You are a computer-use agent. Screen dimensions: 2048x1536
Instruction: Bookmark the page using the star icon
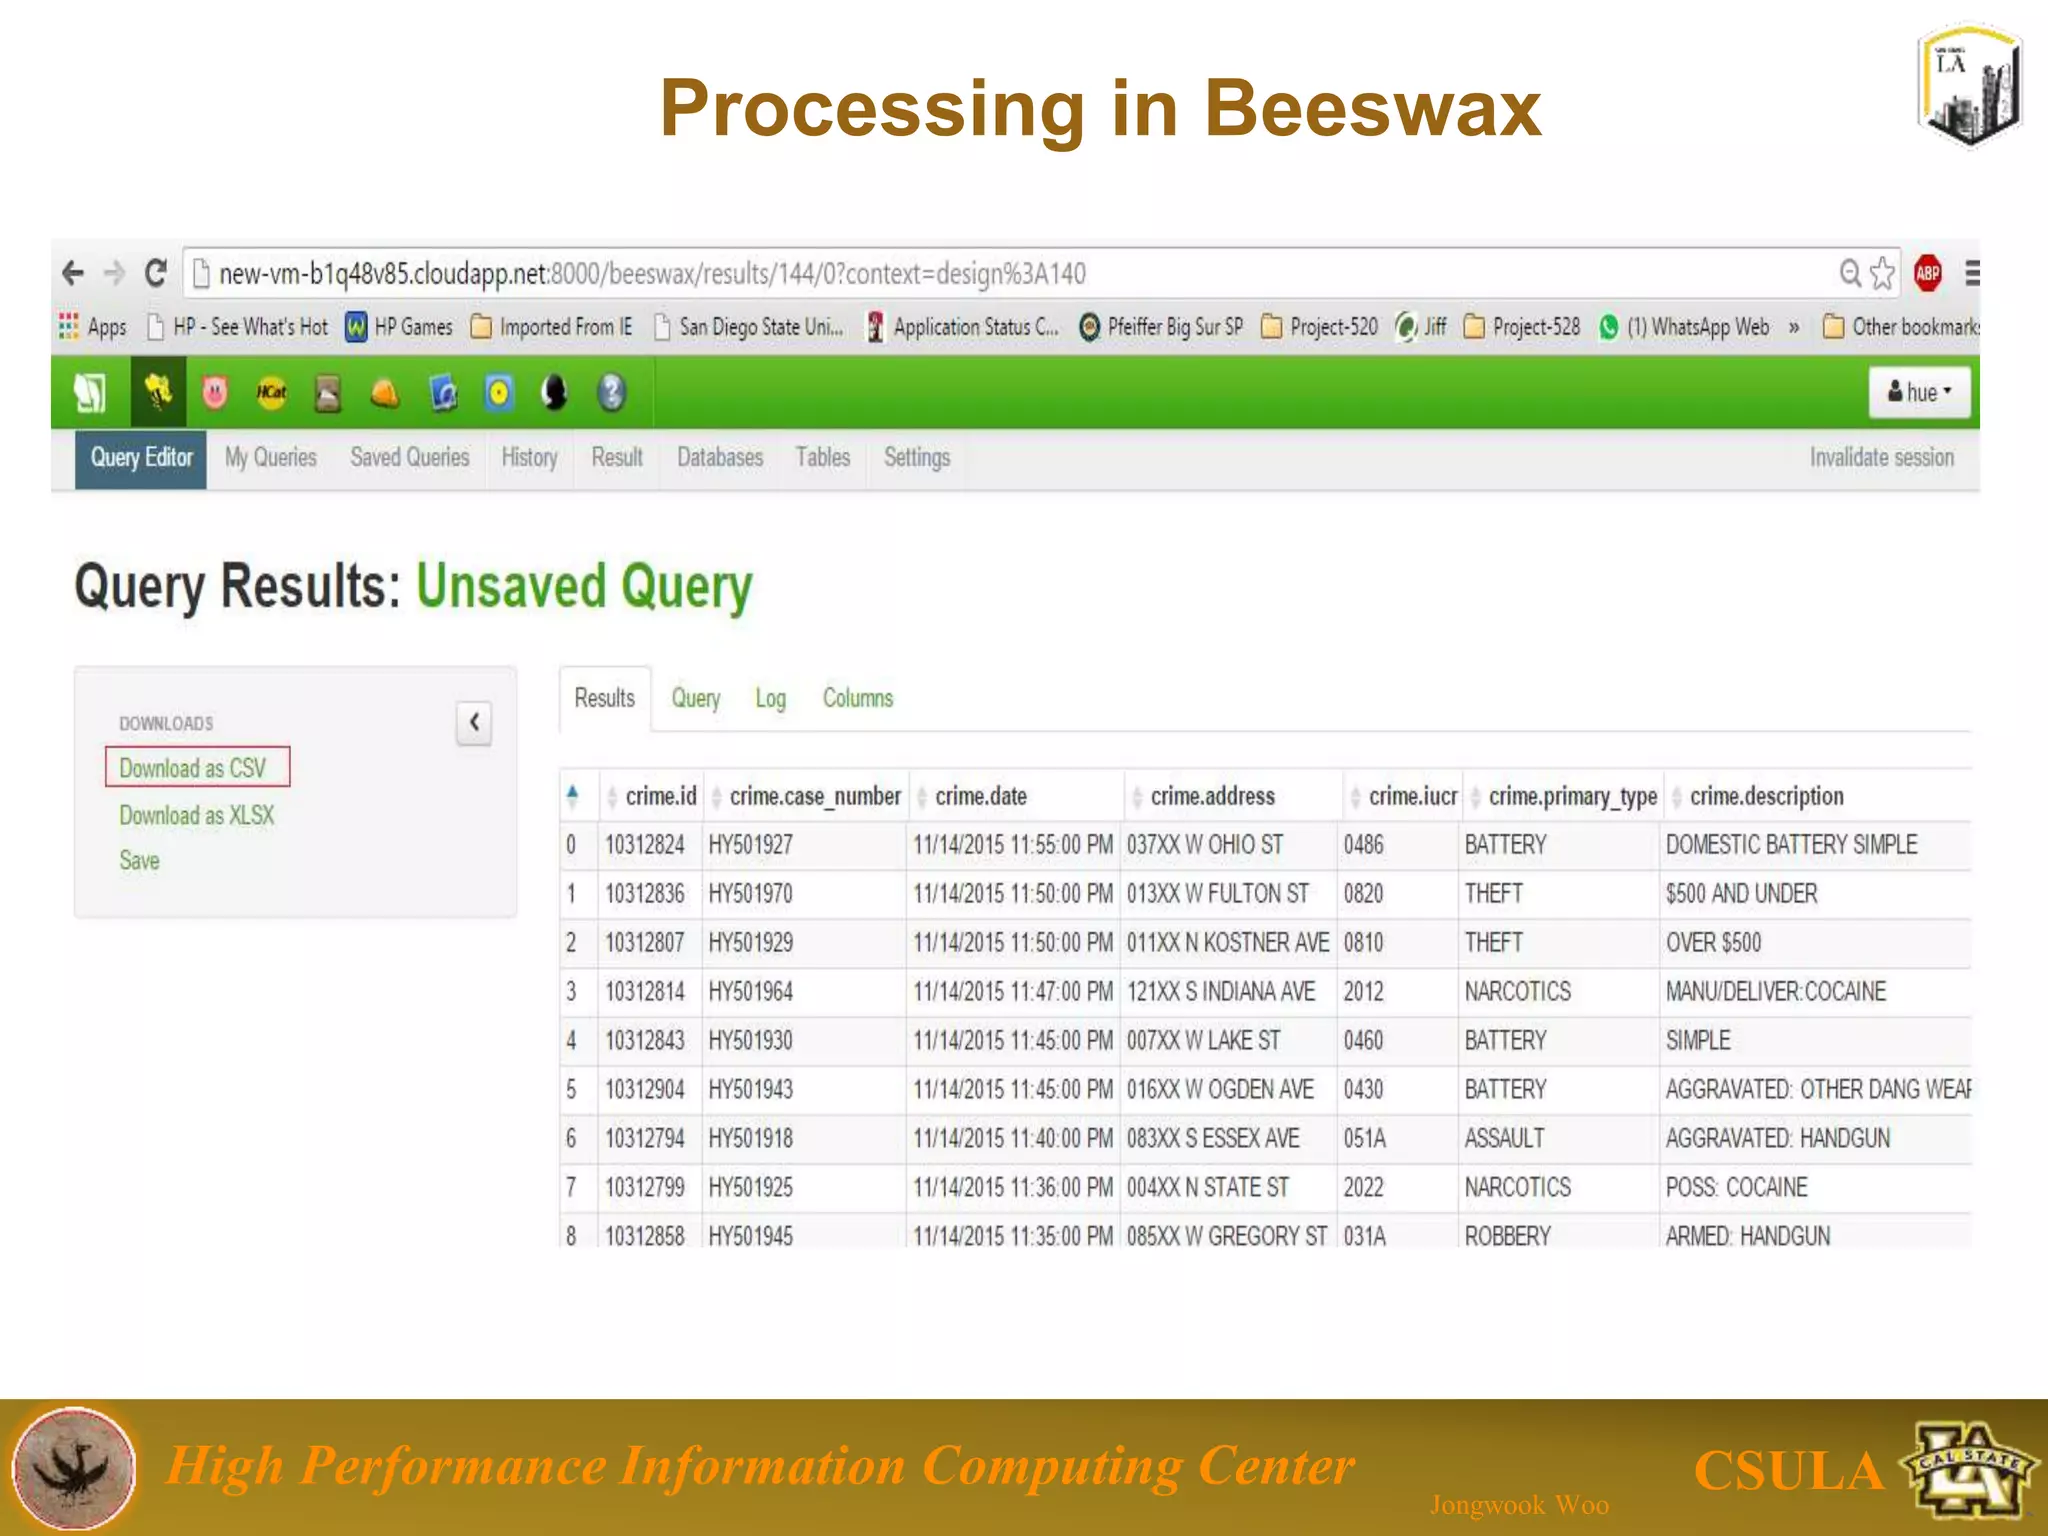click(x=1882, y=273)
